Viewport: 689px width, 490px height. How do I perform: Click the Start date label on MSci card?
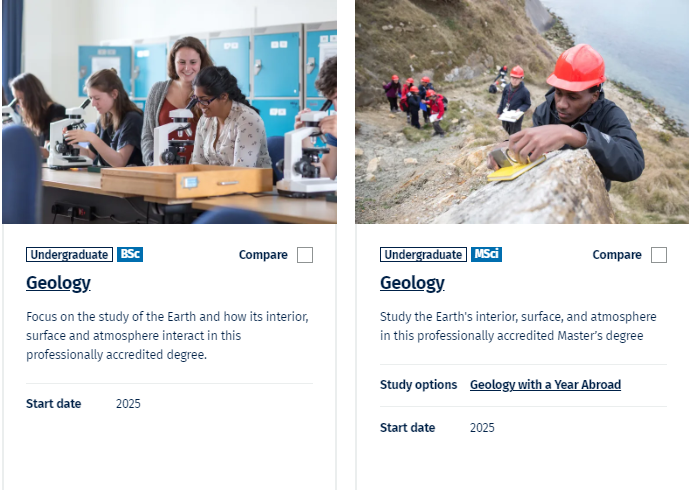point(407,428)
